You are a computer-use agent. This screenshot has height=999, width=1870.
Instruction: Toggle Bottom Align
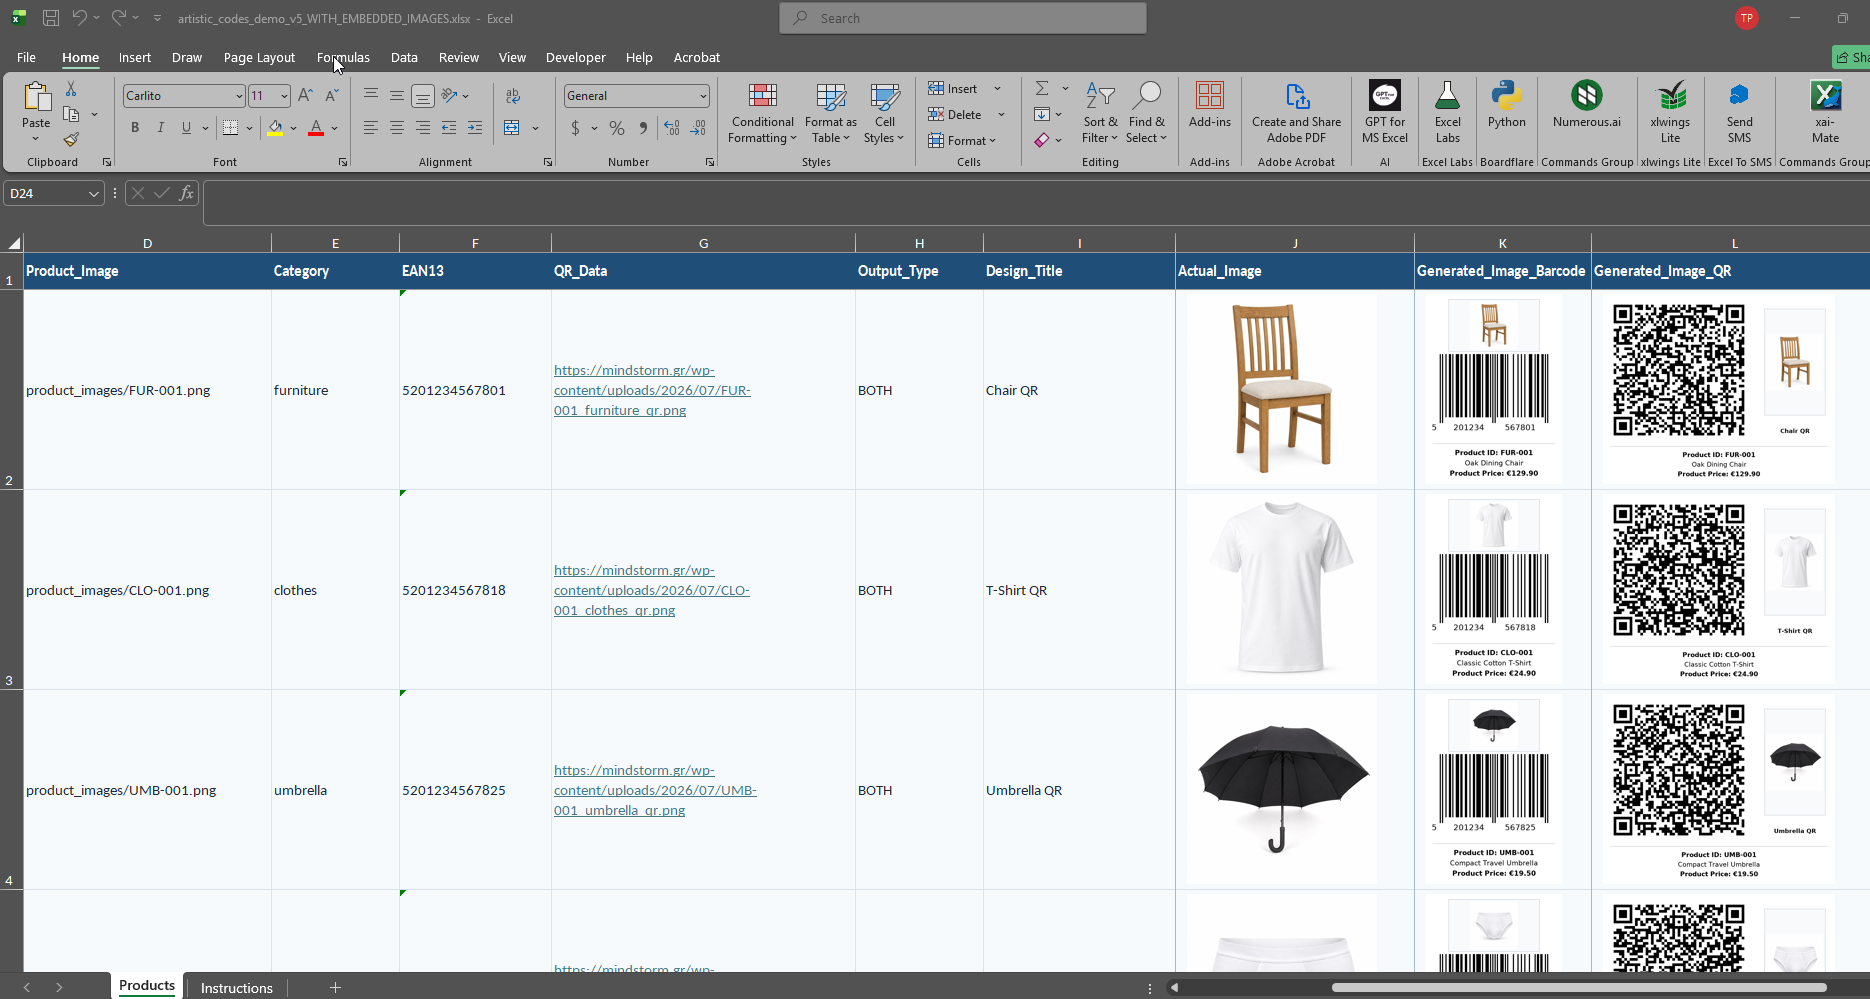423,96
